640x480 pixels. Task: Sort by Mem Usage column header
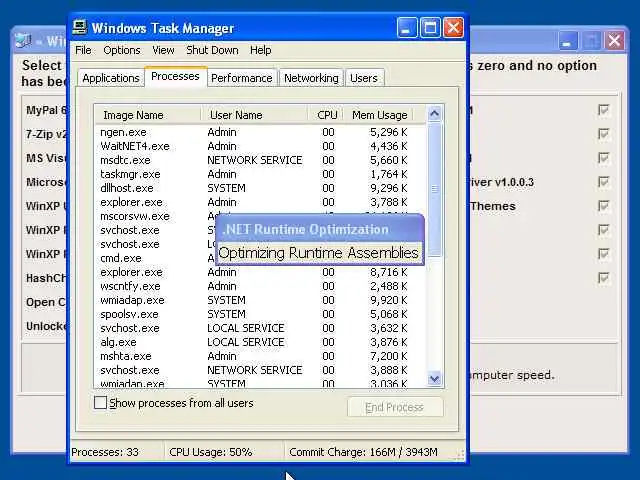click(x=379, y=115)
